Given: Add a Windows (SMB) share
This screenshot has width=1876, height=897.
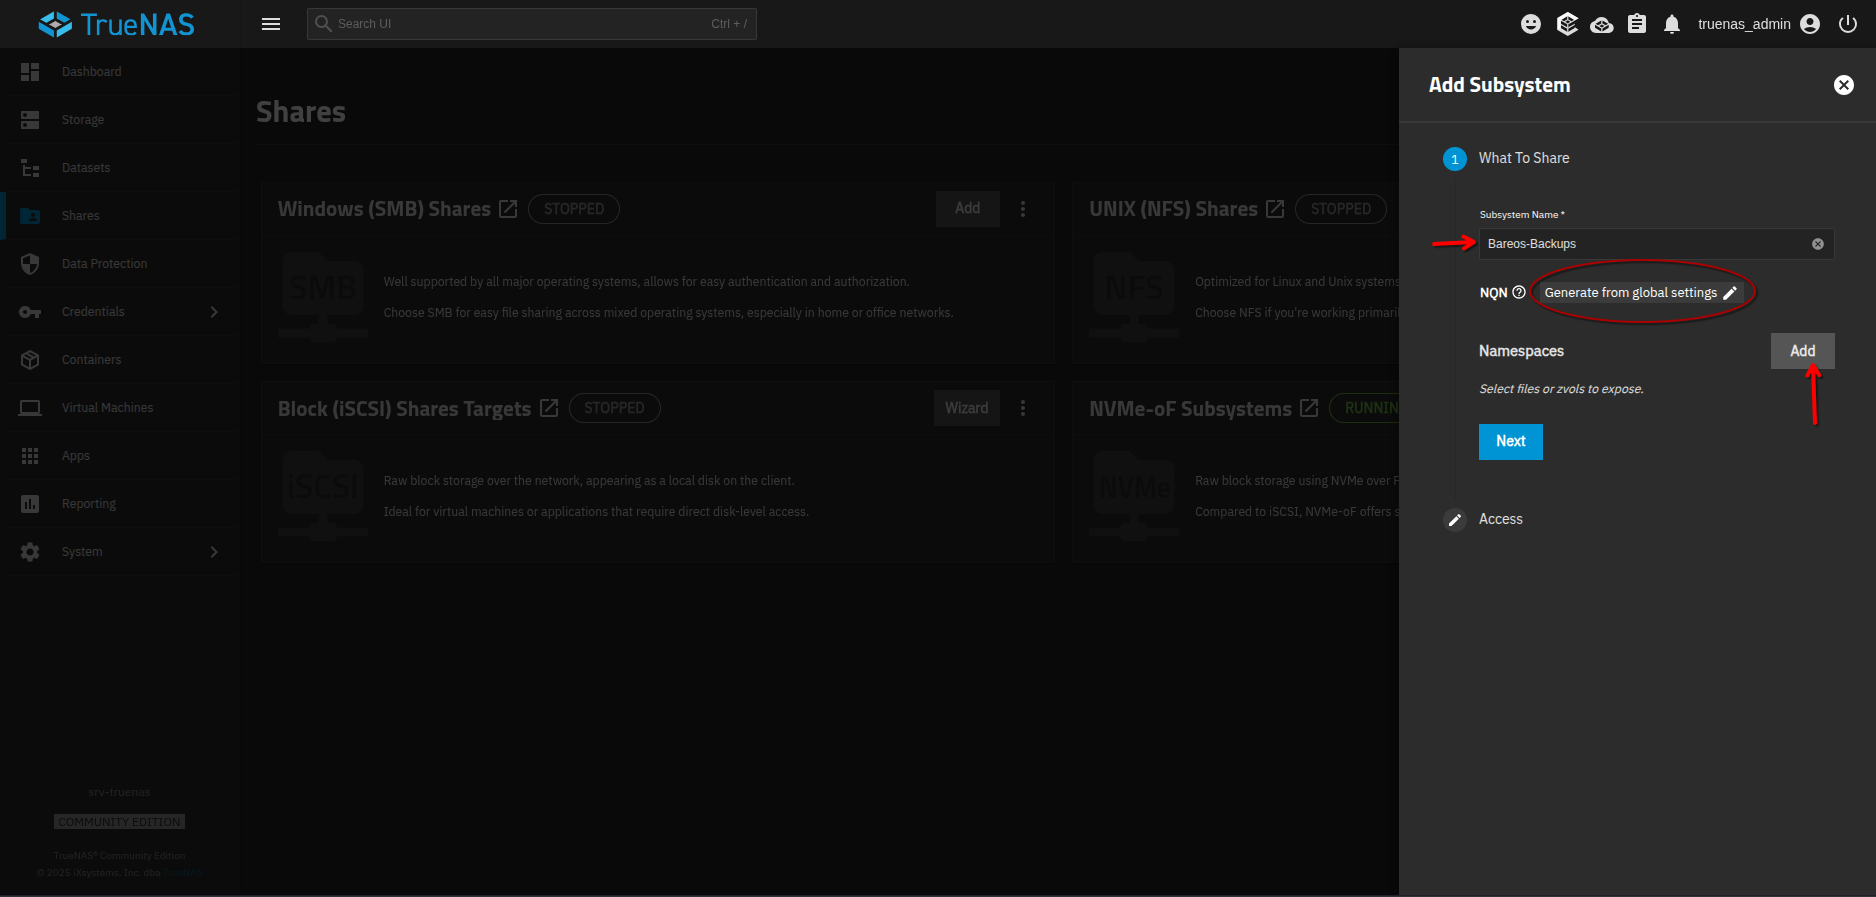Looking at the screenshot, I should [x=967, y=209].
